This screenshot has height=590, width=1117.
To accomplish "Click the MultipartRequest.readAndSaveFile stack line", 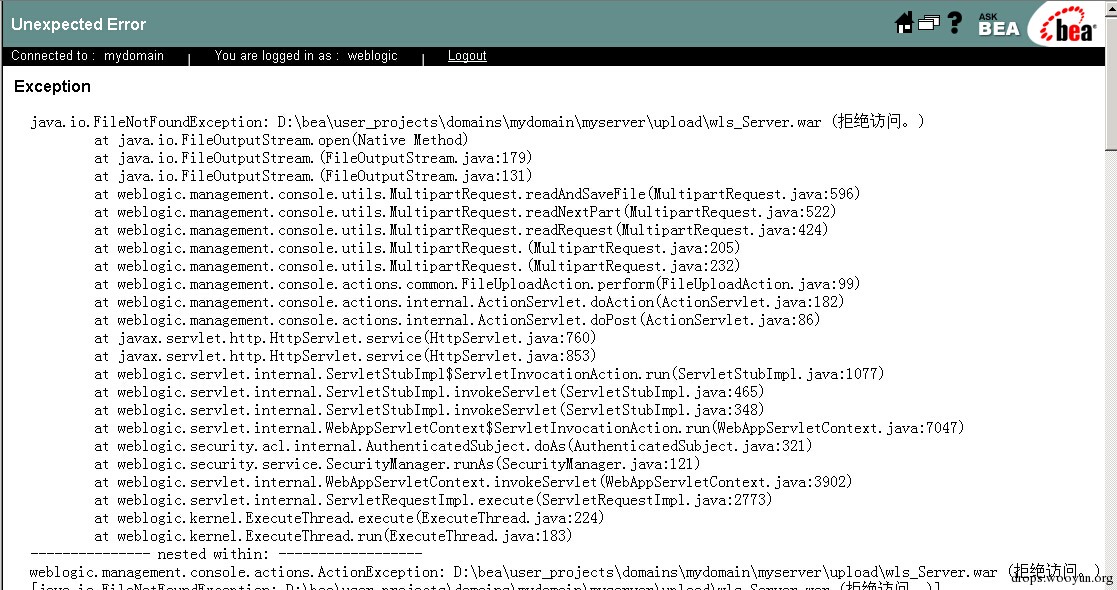I will [477, 194].
